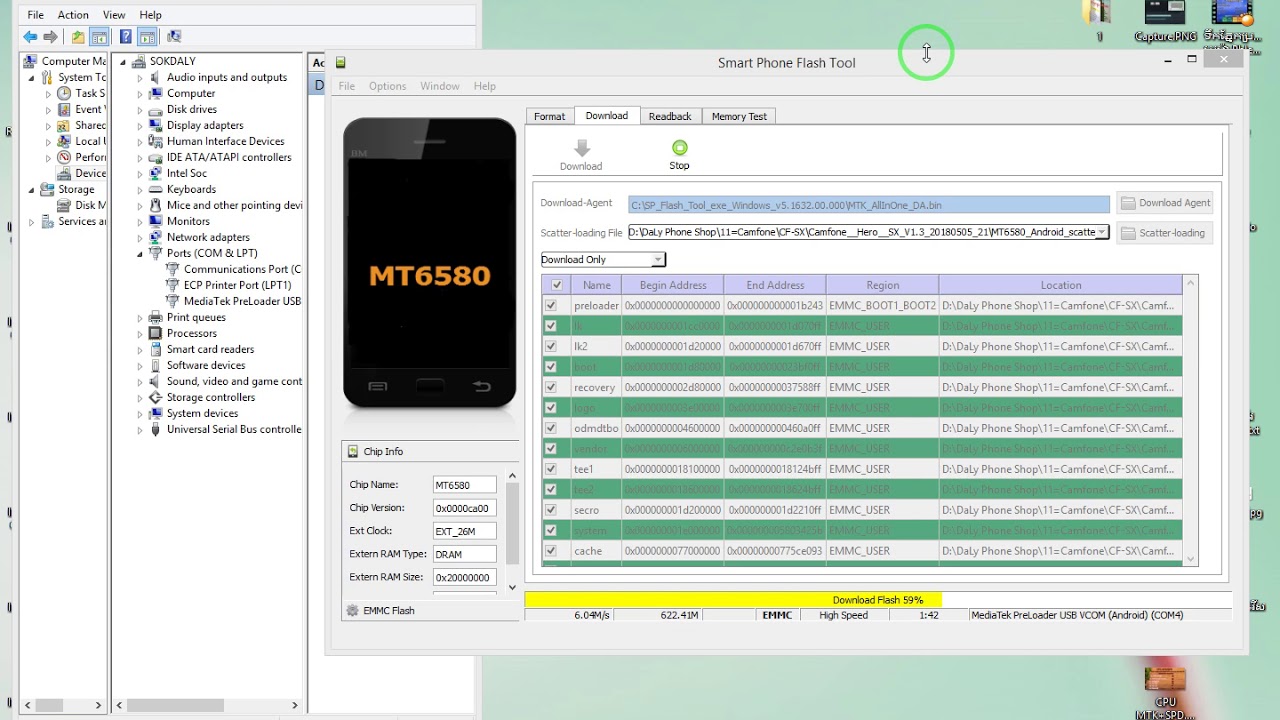This screenshot has width=1280, height=720.
Task: Open the CapturePNG desktop icon
Action: pos(1165,22)
